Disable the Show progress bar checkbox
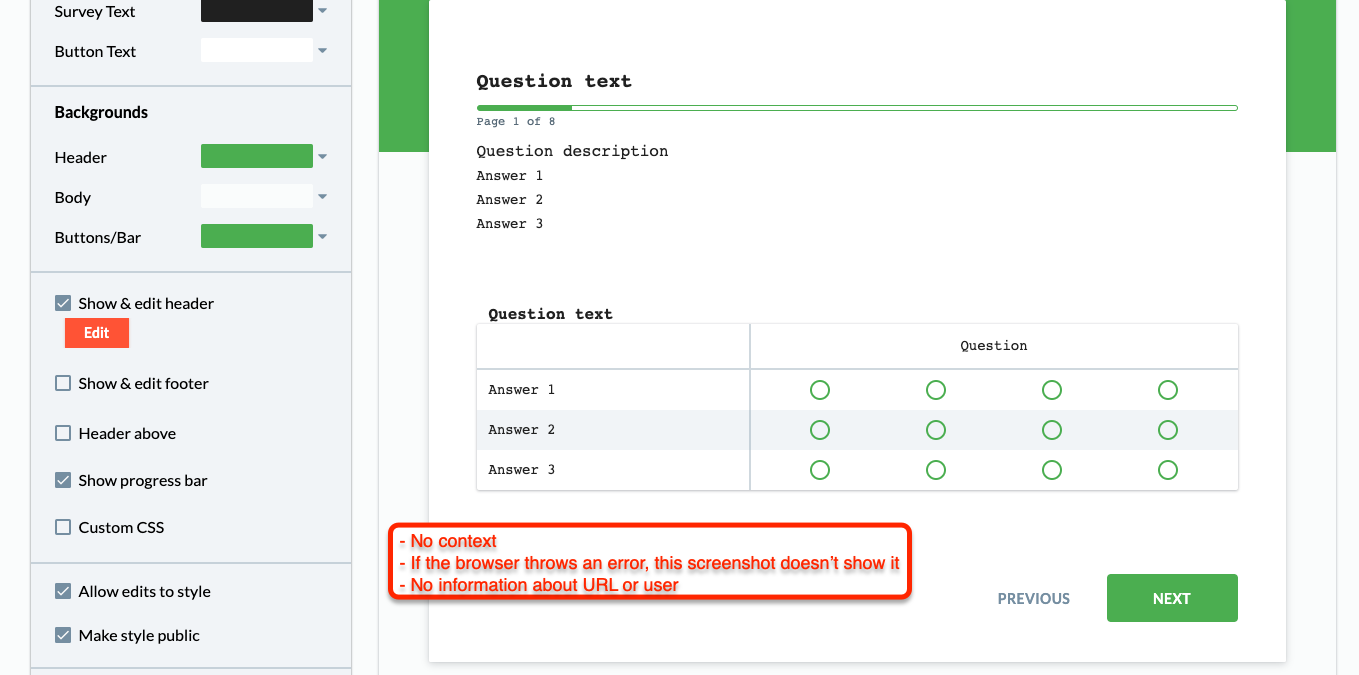This screenshot has width=1359, height=675. point(63,480)
